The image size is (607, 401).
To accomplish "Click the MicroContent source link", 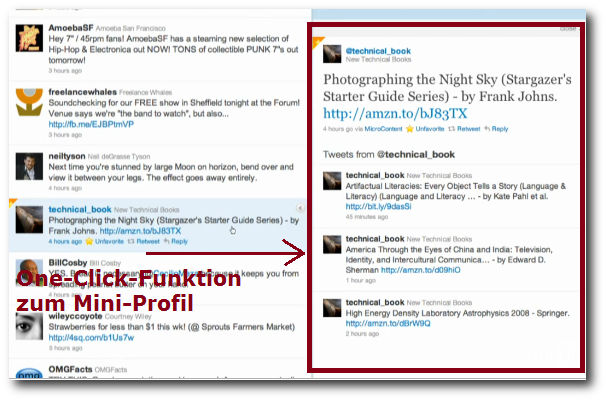I will pos(383,129).
